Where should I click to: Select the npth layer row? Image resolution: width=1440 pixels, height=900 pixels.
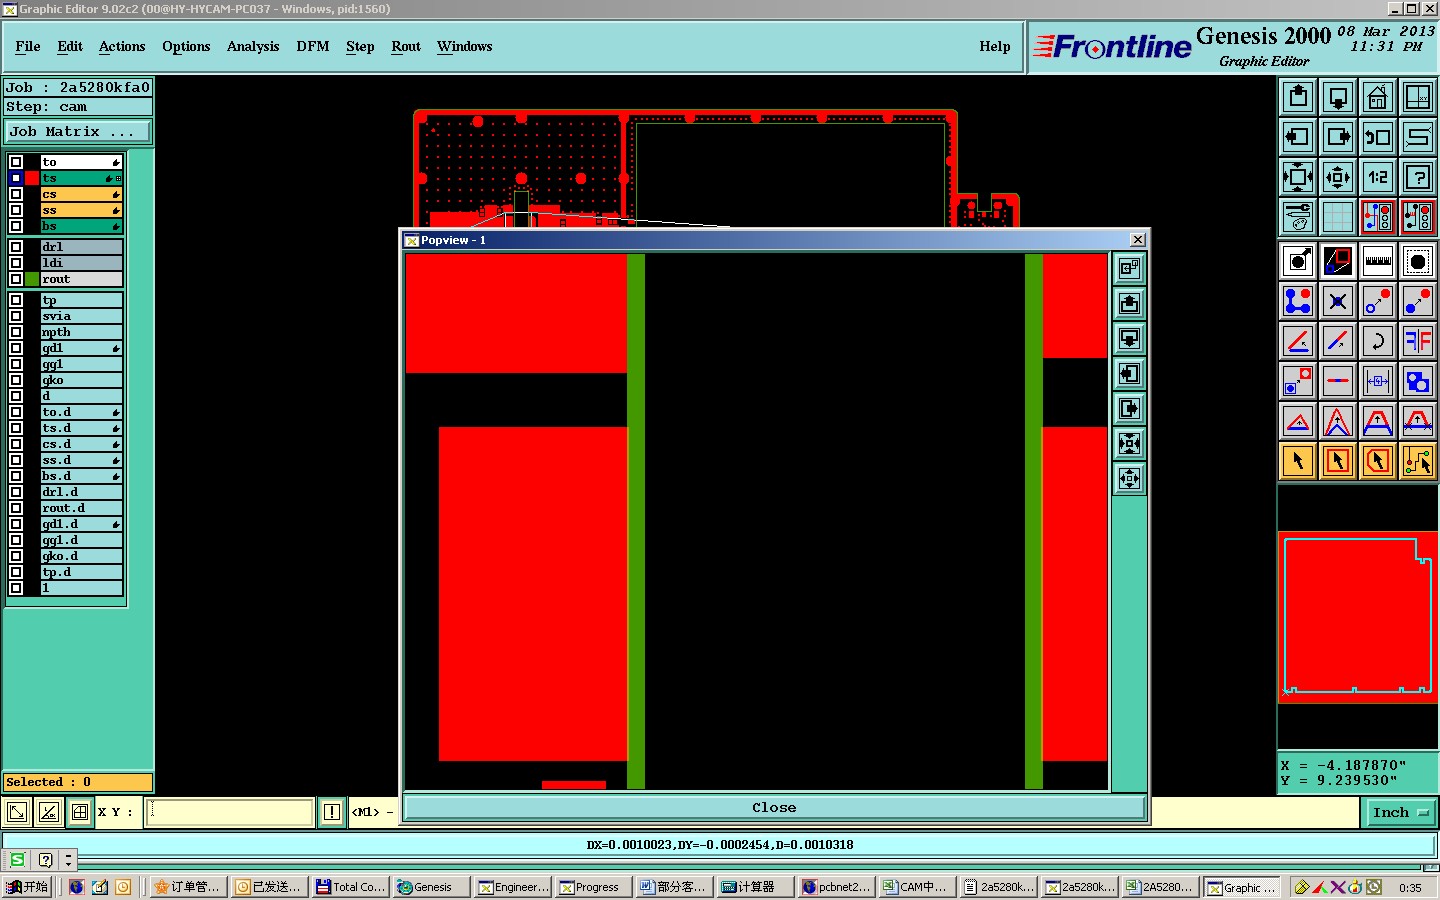[81, 332]
